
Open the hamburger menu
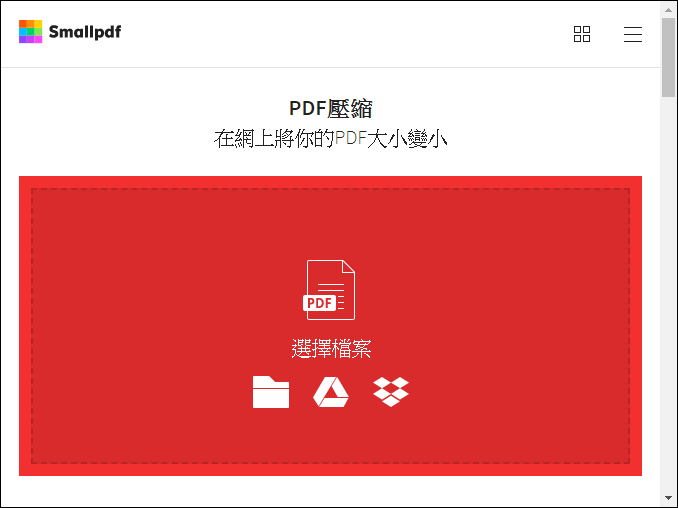coord(633,34)
